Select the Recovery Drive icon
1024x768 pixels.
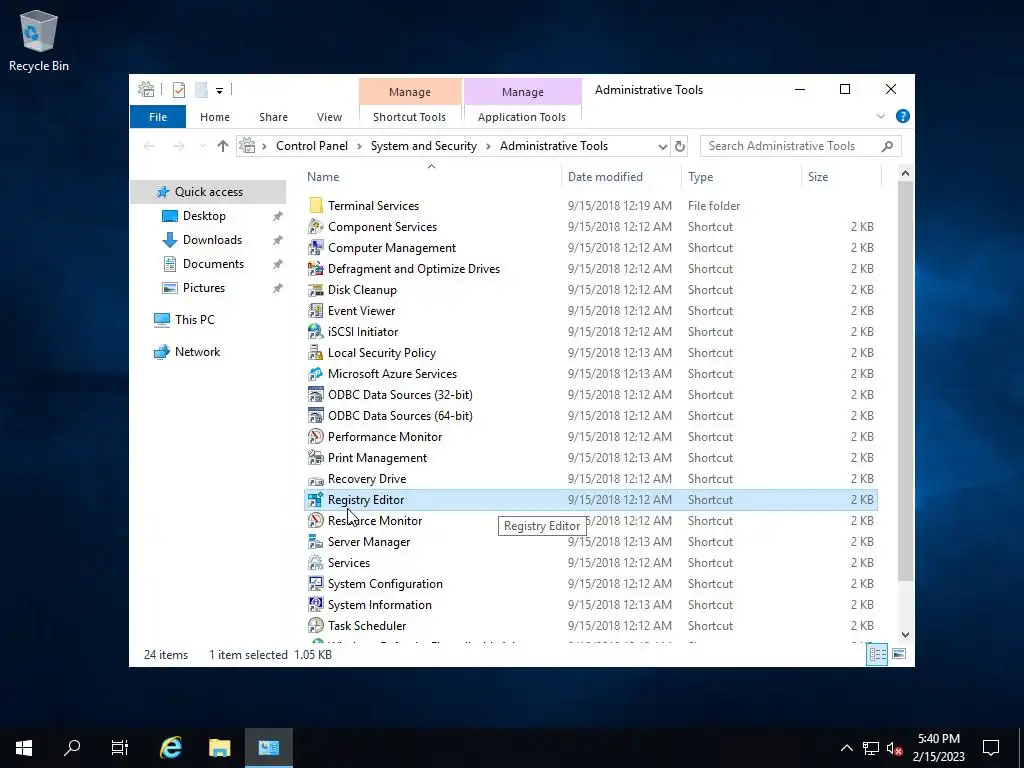point(315,479)
